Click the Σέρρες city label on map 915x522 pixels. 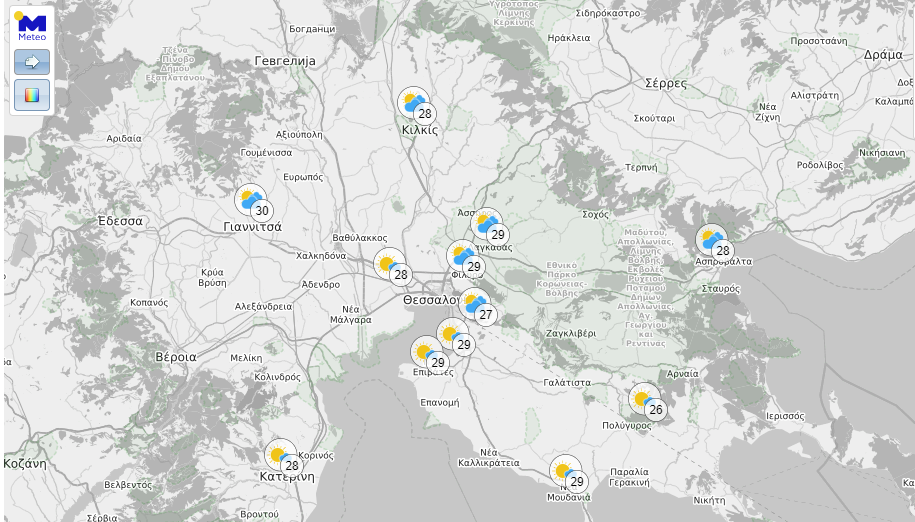pyautogui.click(x=666, y=83)
